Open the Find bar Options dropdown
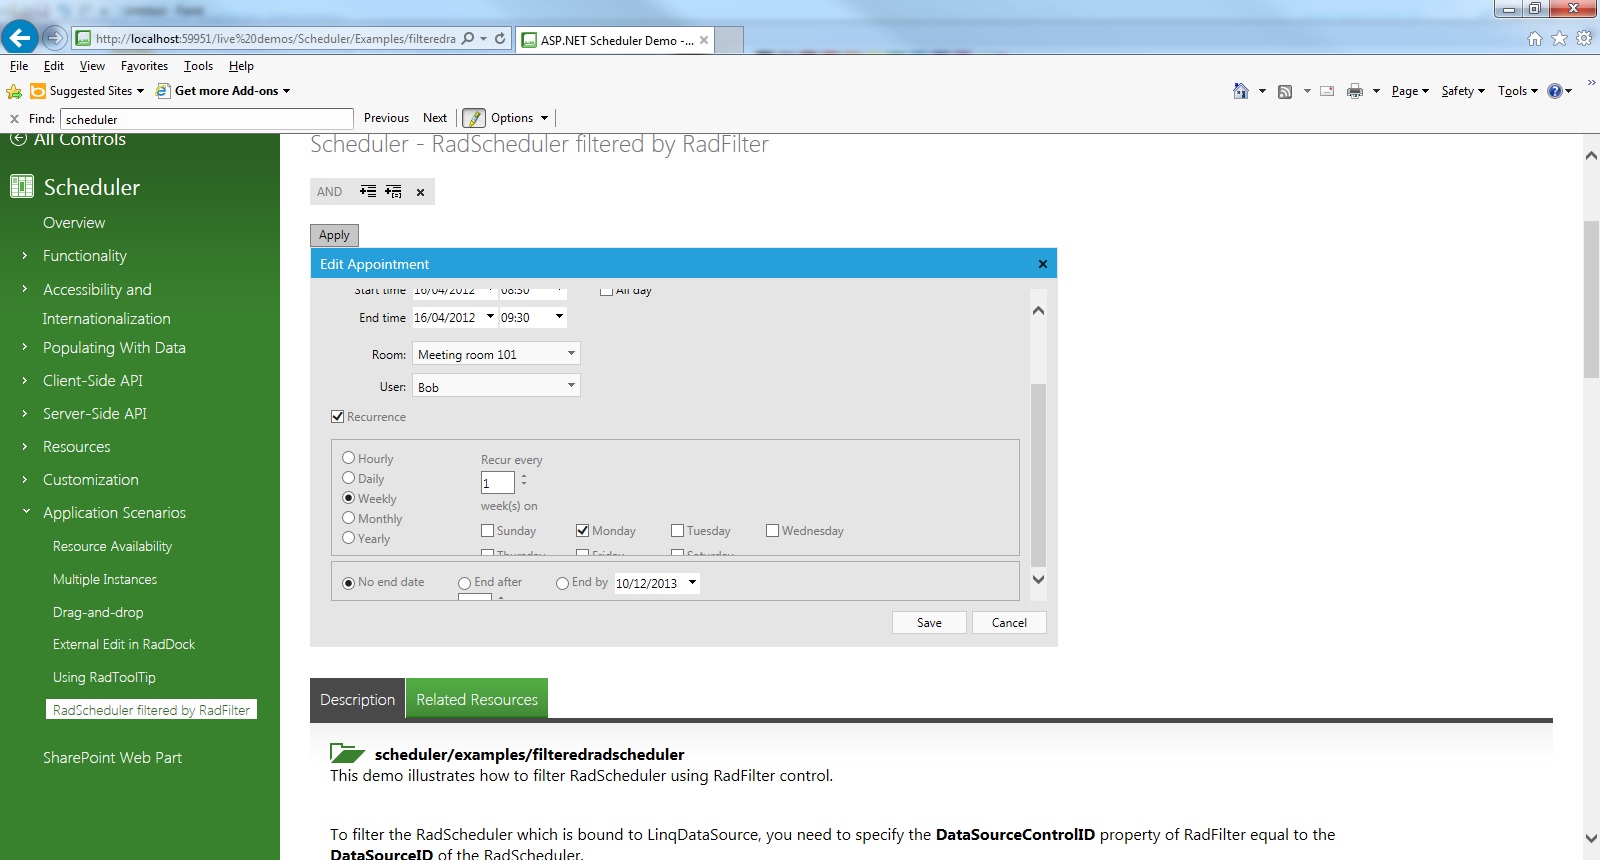This screenshot has height=860, width=1600. (x=519, y=118)
